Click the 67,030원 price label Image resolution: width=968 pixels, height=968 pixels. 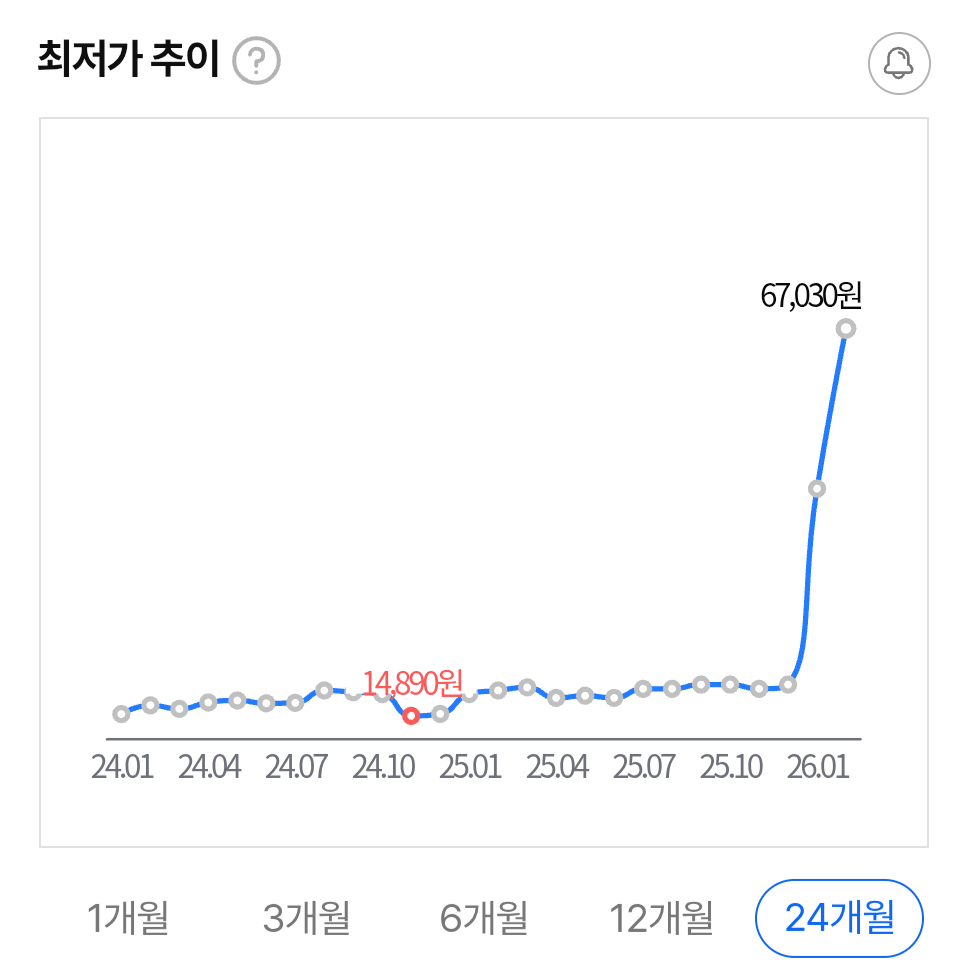tap(812, 292)
